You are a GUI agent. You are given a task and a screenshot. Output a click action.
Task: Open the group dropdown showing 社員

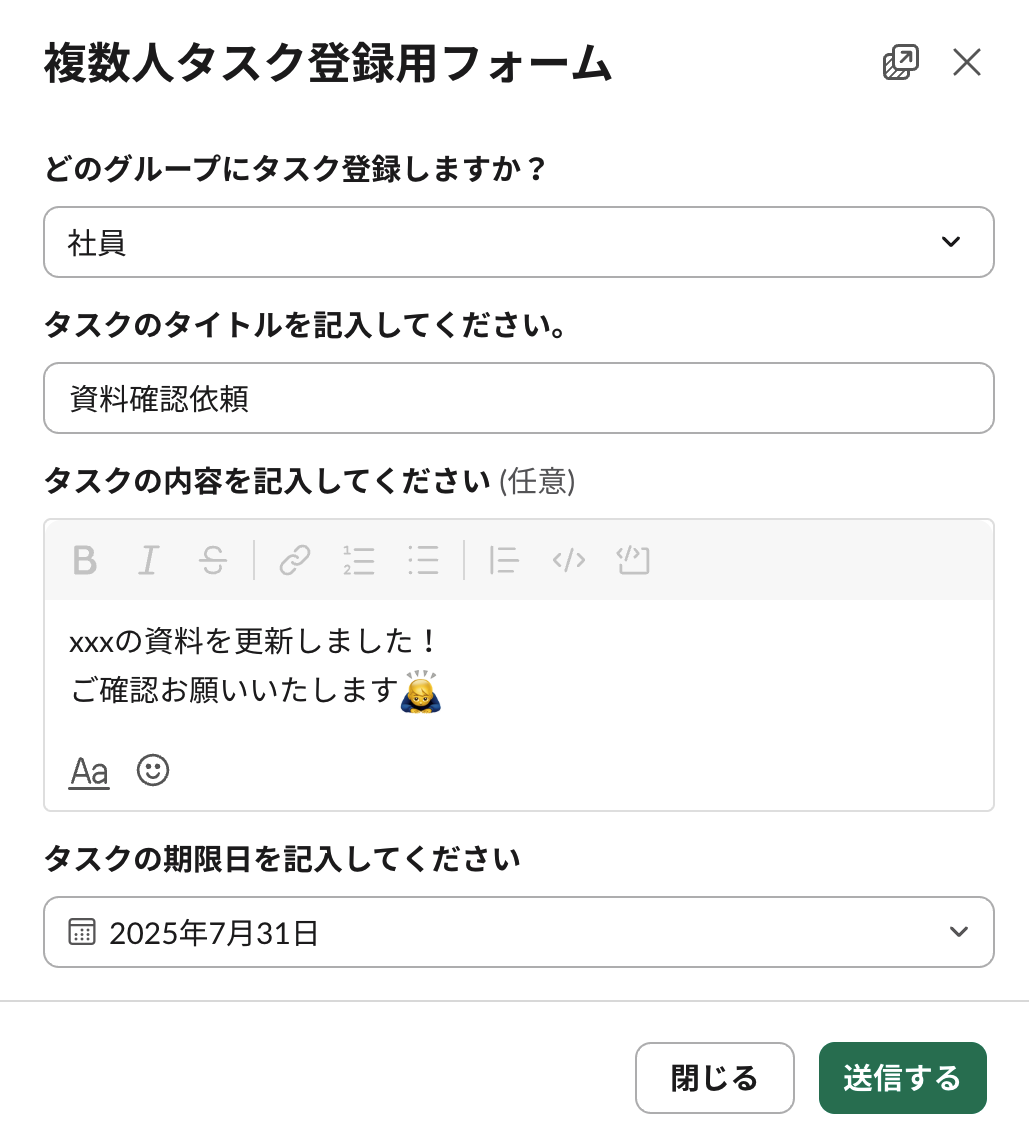(518, 242)
